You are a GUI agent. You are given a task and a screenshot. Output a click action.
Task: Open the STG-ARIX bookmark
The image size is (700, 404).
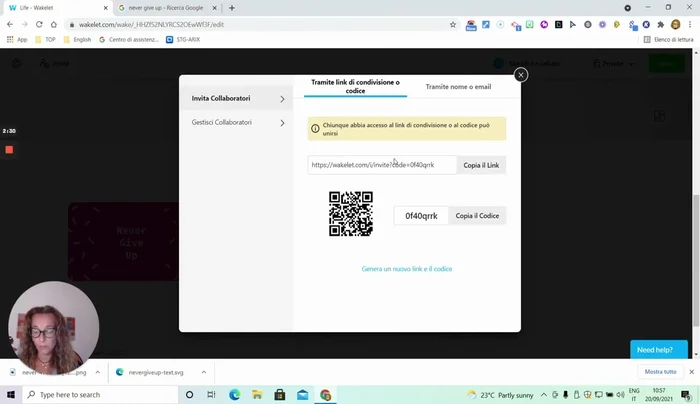(x=183, y=40)
